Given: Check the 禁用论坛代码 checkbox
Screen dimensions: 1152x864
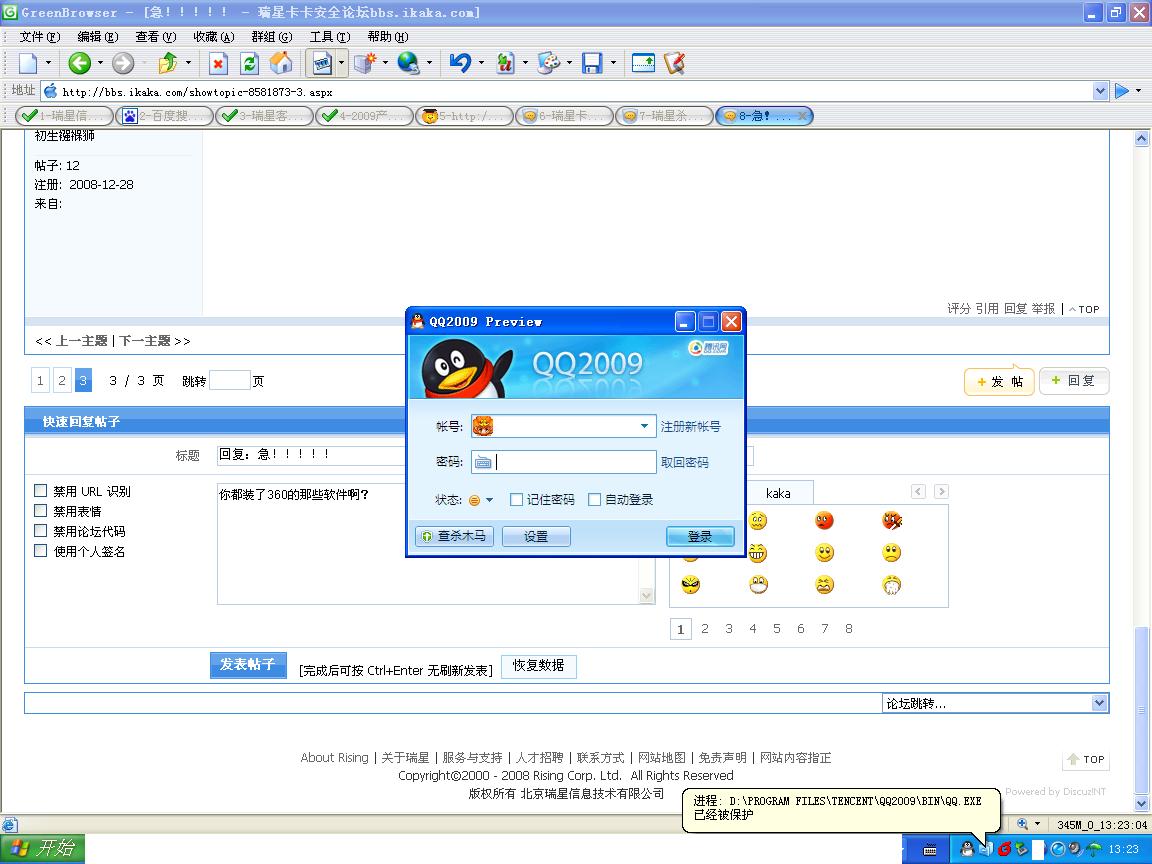Looking at the screenshot, I should pos(40,530).
